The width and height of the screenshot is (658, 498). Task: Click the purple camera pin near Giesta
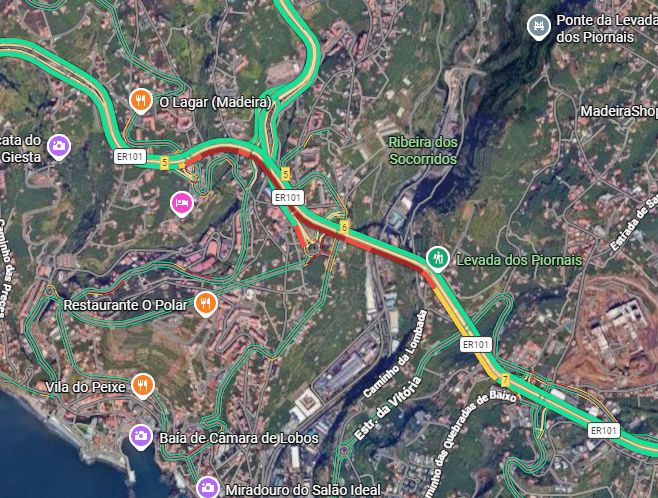point(59,146)
